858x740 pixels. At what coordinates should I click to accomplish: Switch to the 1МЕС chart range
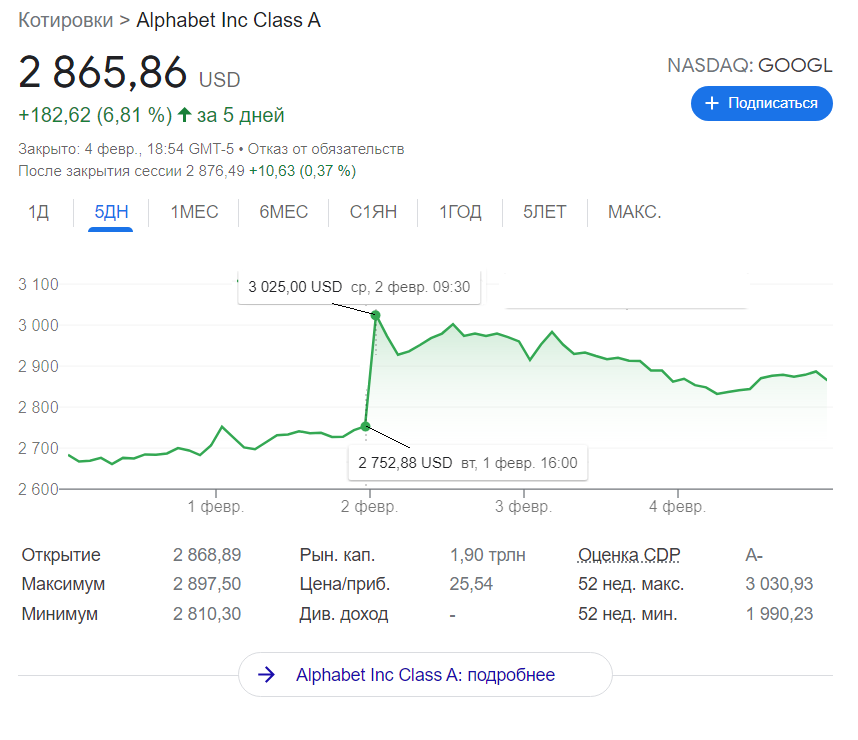point(194,212)
